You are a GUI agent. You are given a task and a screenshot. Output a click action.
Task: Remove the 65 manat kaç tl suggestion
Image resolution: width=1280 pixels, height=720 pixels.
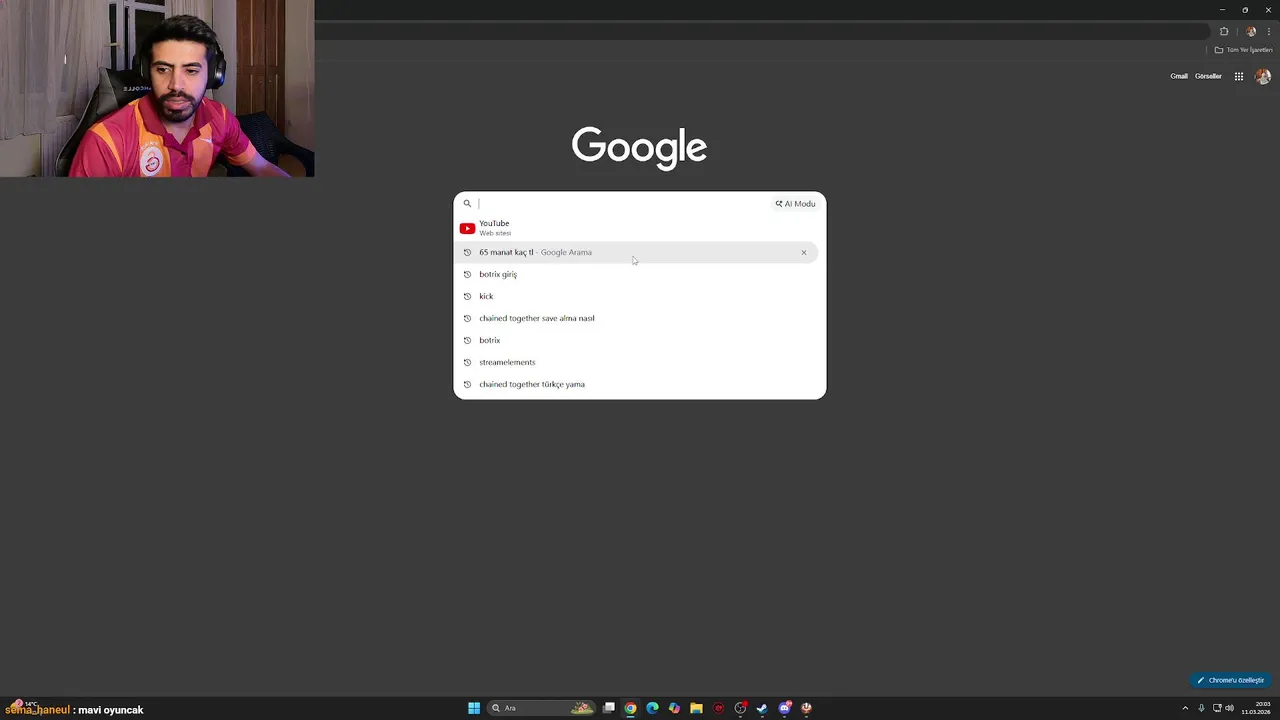point(803,252)
